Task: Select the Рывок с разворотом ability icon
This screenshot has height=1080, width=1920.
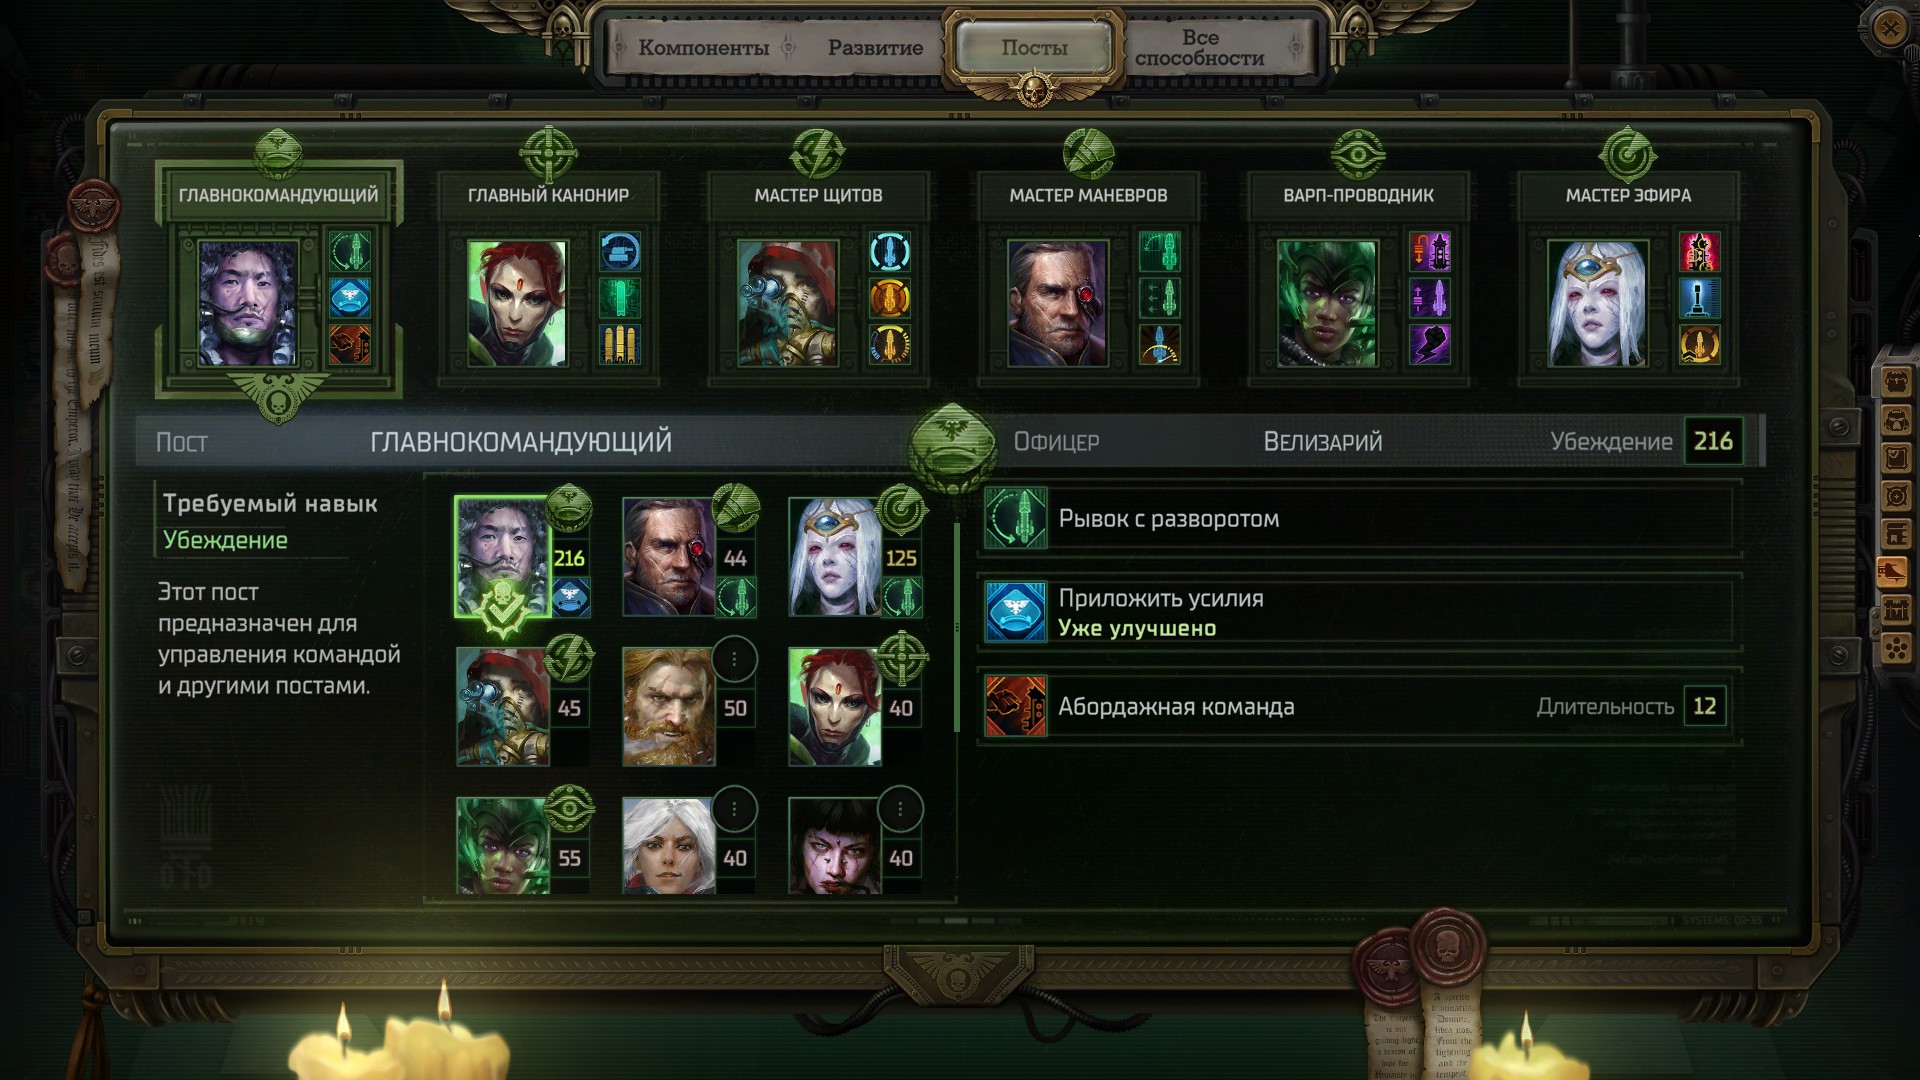Action: [x=1015, y=518]
